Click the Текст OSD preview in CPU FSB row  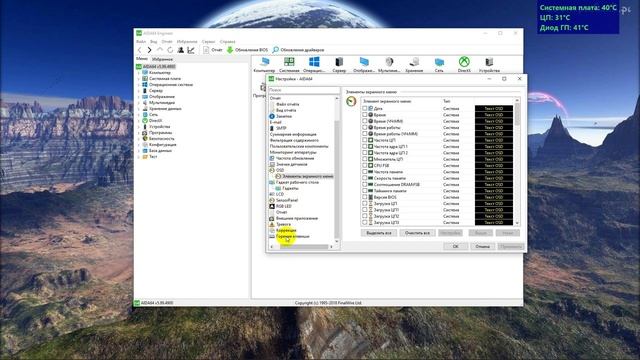pyautogui.click(x=494, y=165)
